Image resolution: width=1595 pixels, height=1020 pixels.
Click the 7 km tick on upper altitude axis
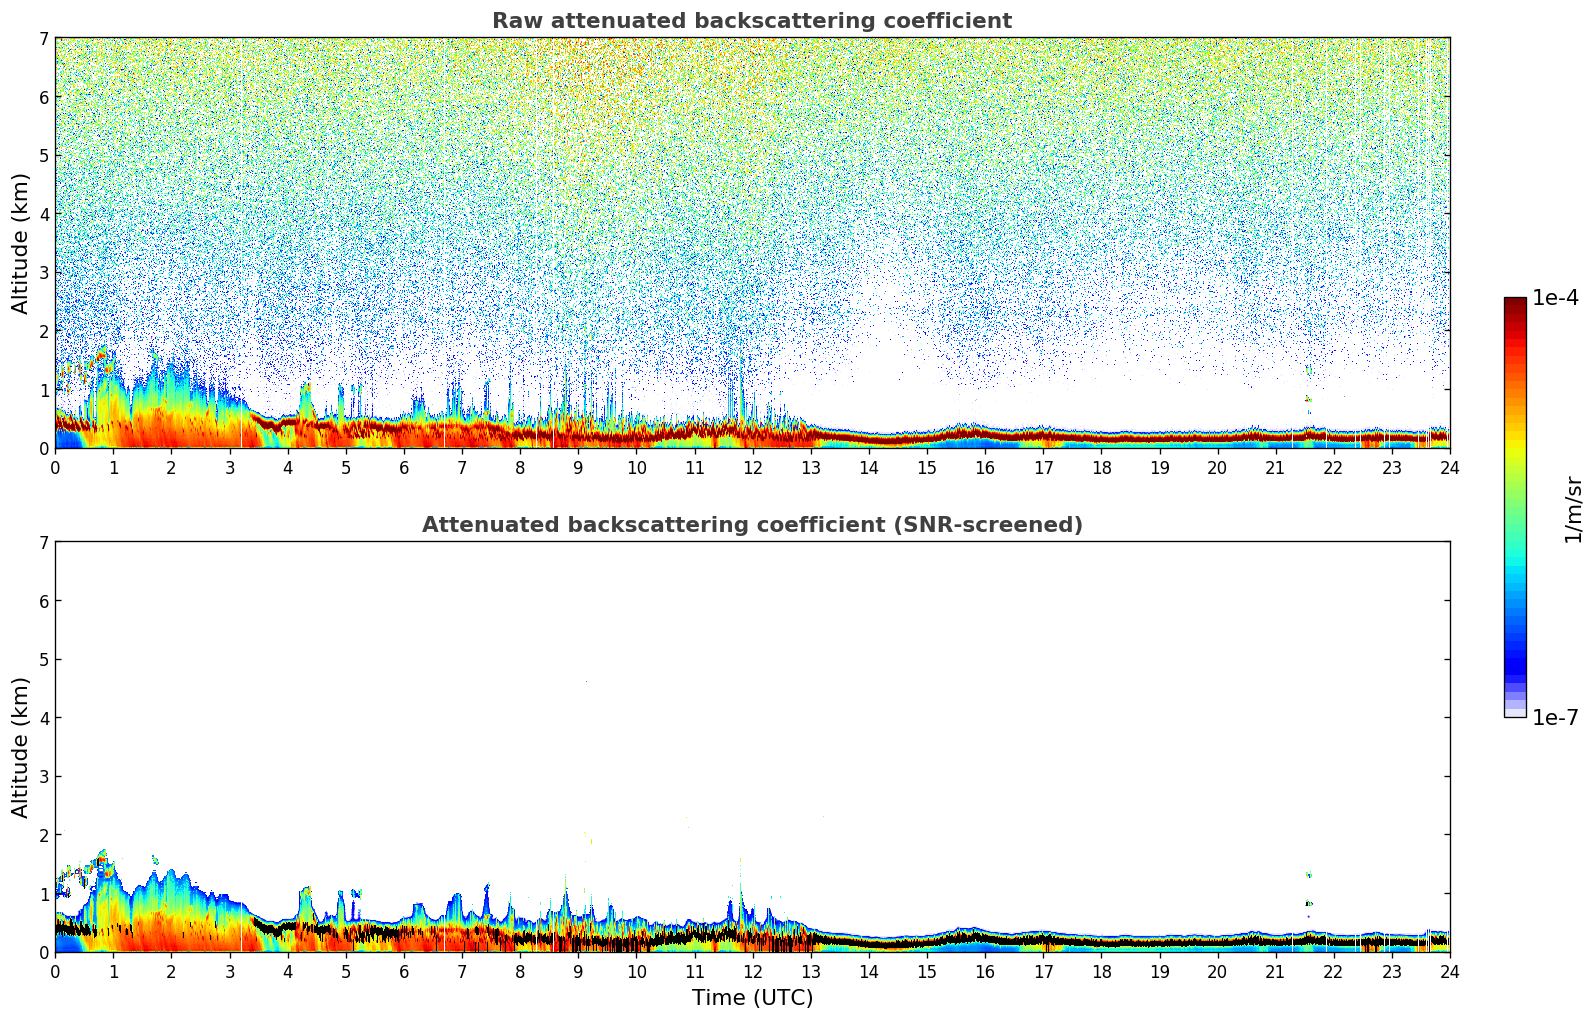[43, 39]
